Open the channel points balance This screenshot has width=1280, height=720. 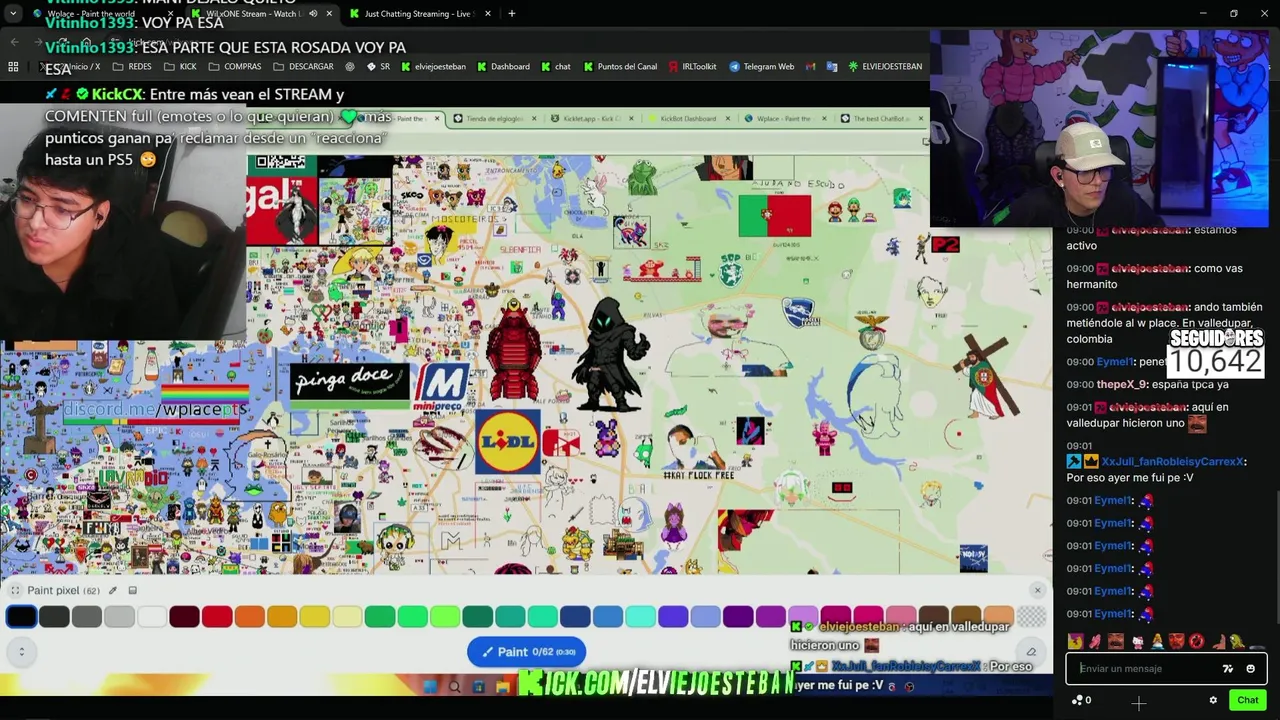(1081, 700)
